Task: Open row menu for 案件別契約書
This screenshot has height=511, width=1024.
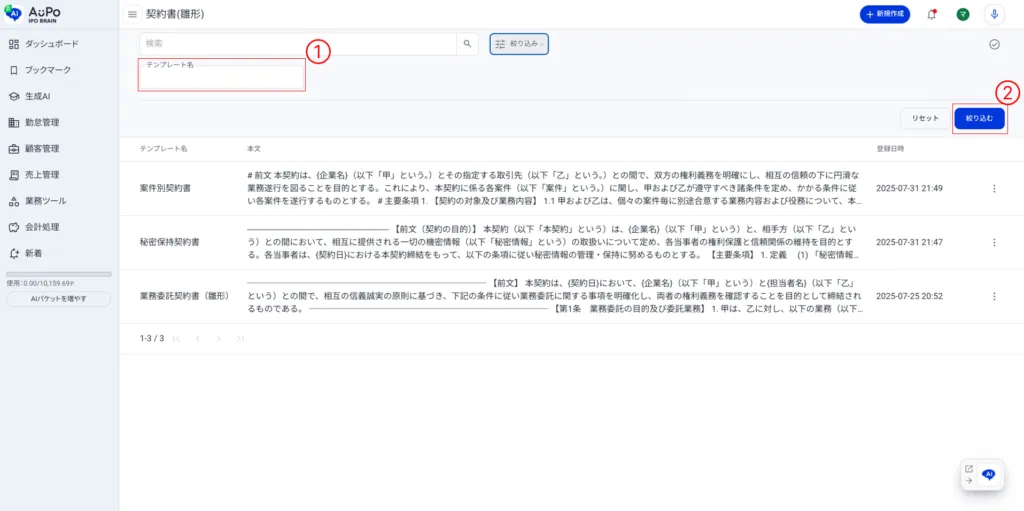Action: (x=994, y=188)
